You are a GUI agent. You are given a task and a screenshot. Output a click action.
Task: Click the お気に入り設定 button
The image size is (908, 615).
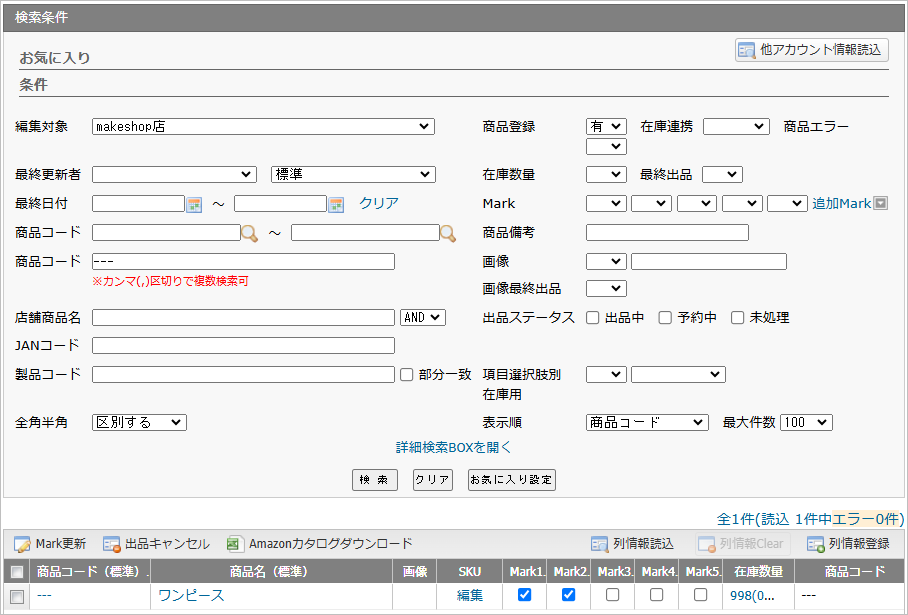tap(512, 479)
